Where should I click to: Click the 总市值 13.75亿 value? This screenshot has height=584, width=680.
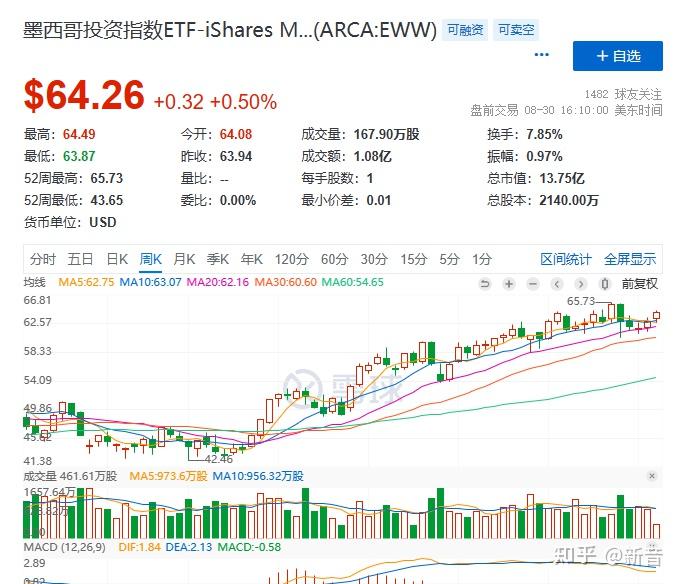(562, 178)
